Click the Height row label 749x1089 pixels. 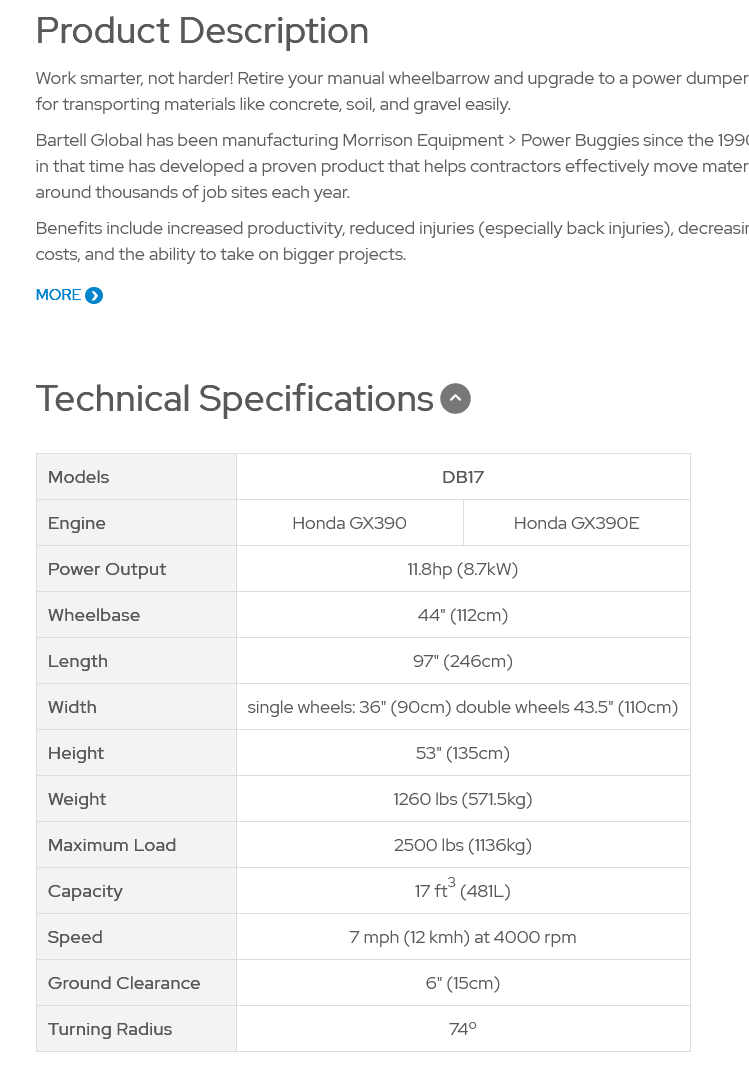point(76,754)
